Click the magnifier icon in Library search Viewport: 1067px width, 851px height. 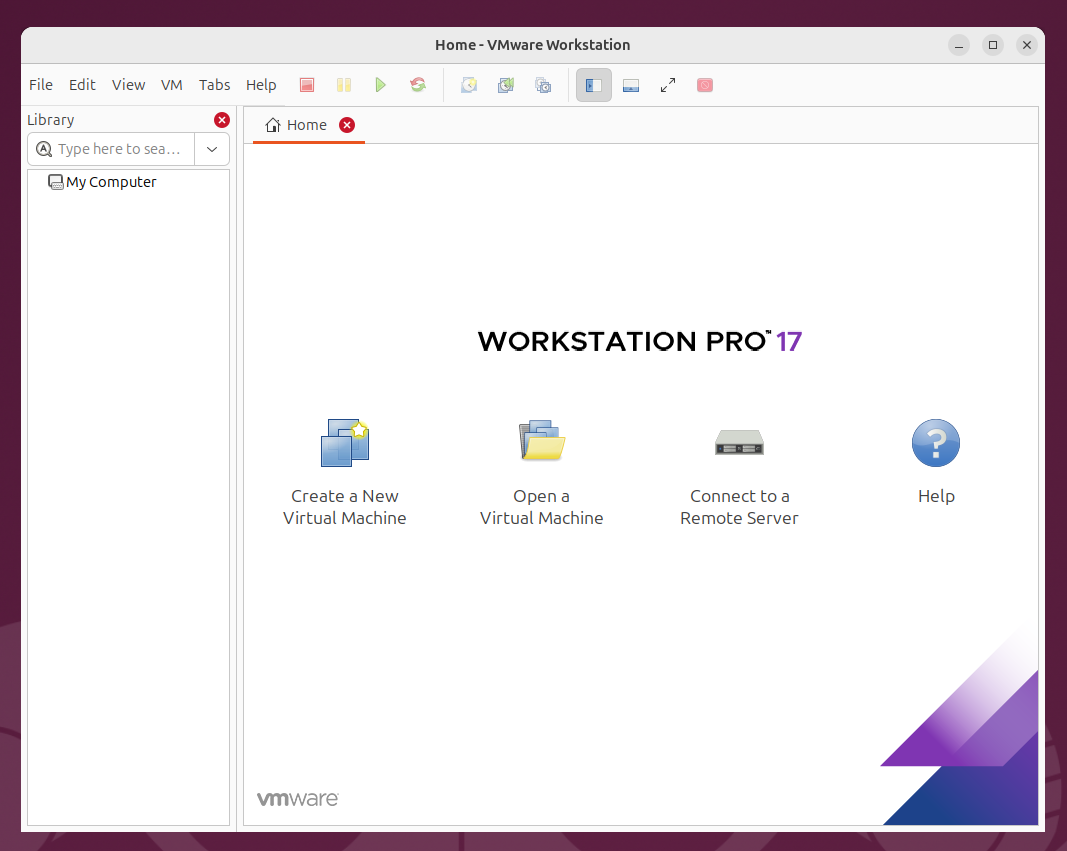click(44, 149)
